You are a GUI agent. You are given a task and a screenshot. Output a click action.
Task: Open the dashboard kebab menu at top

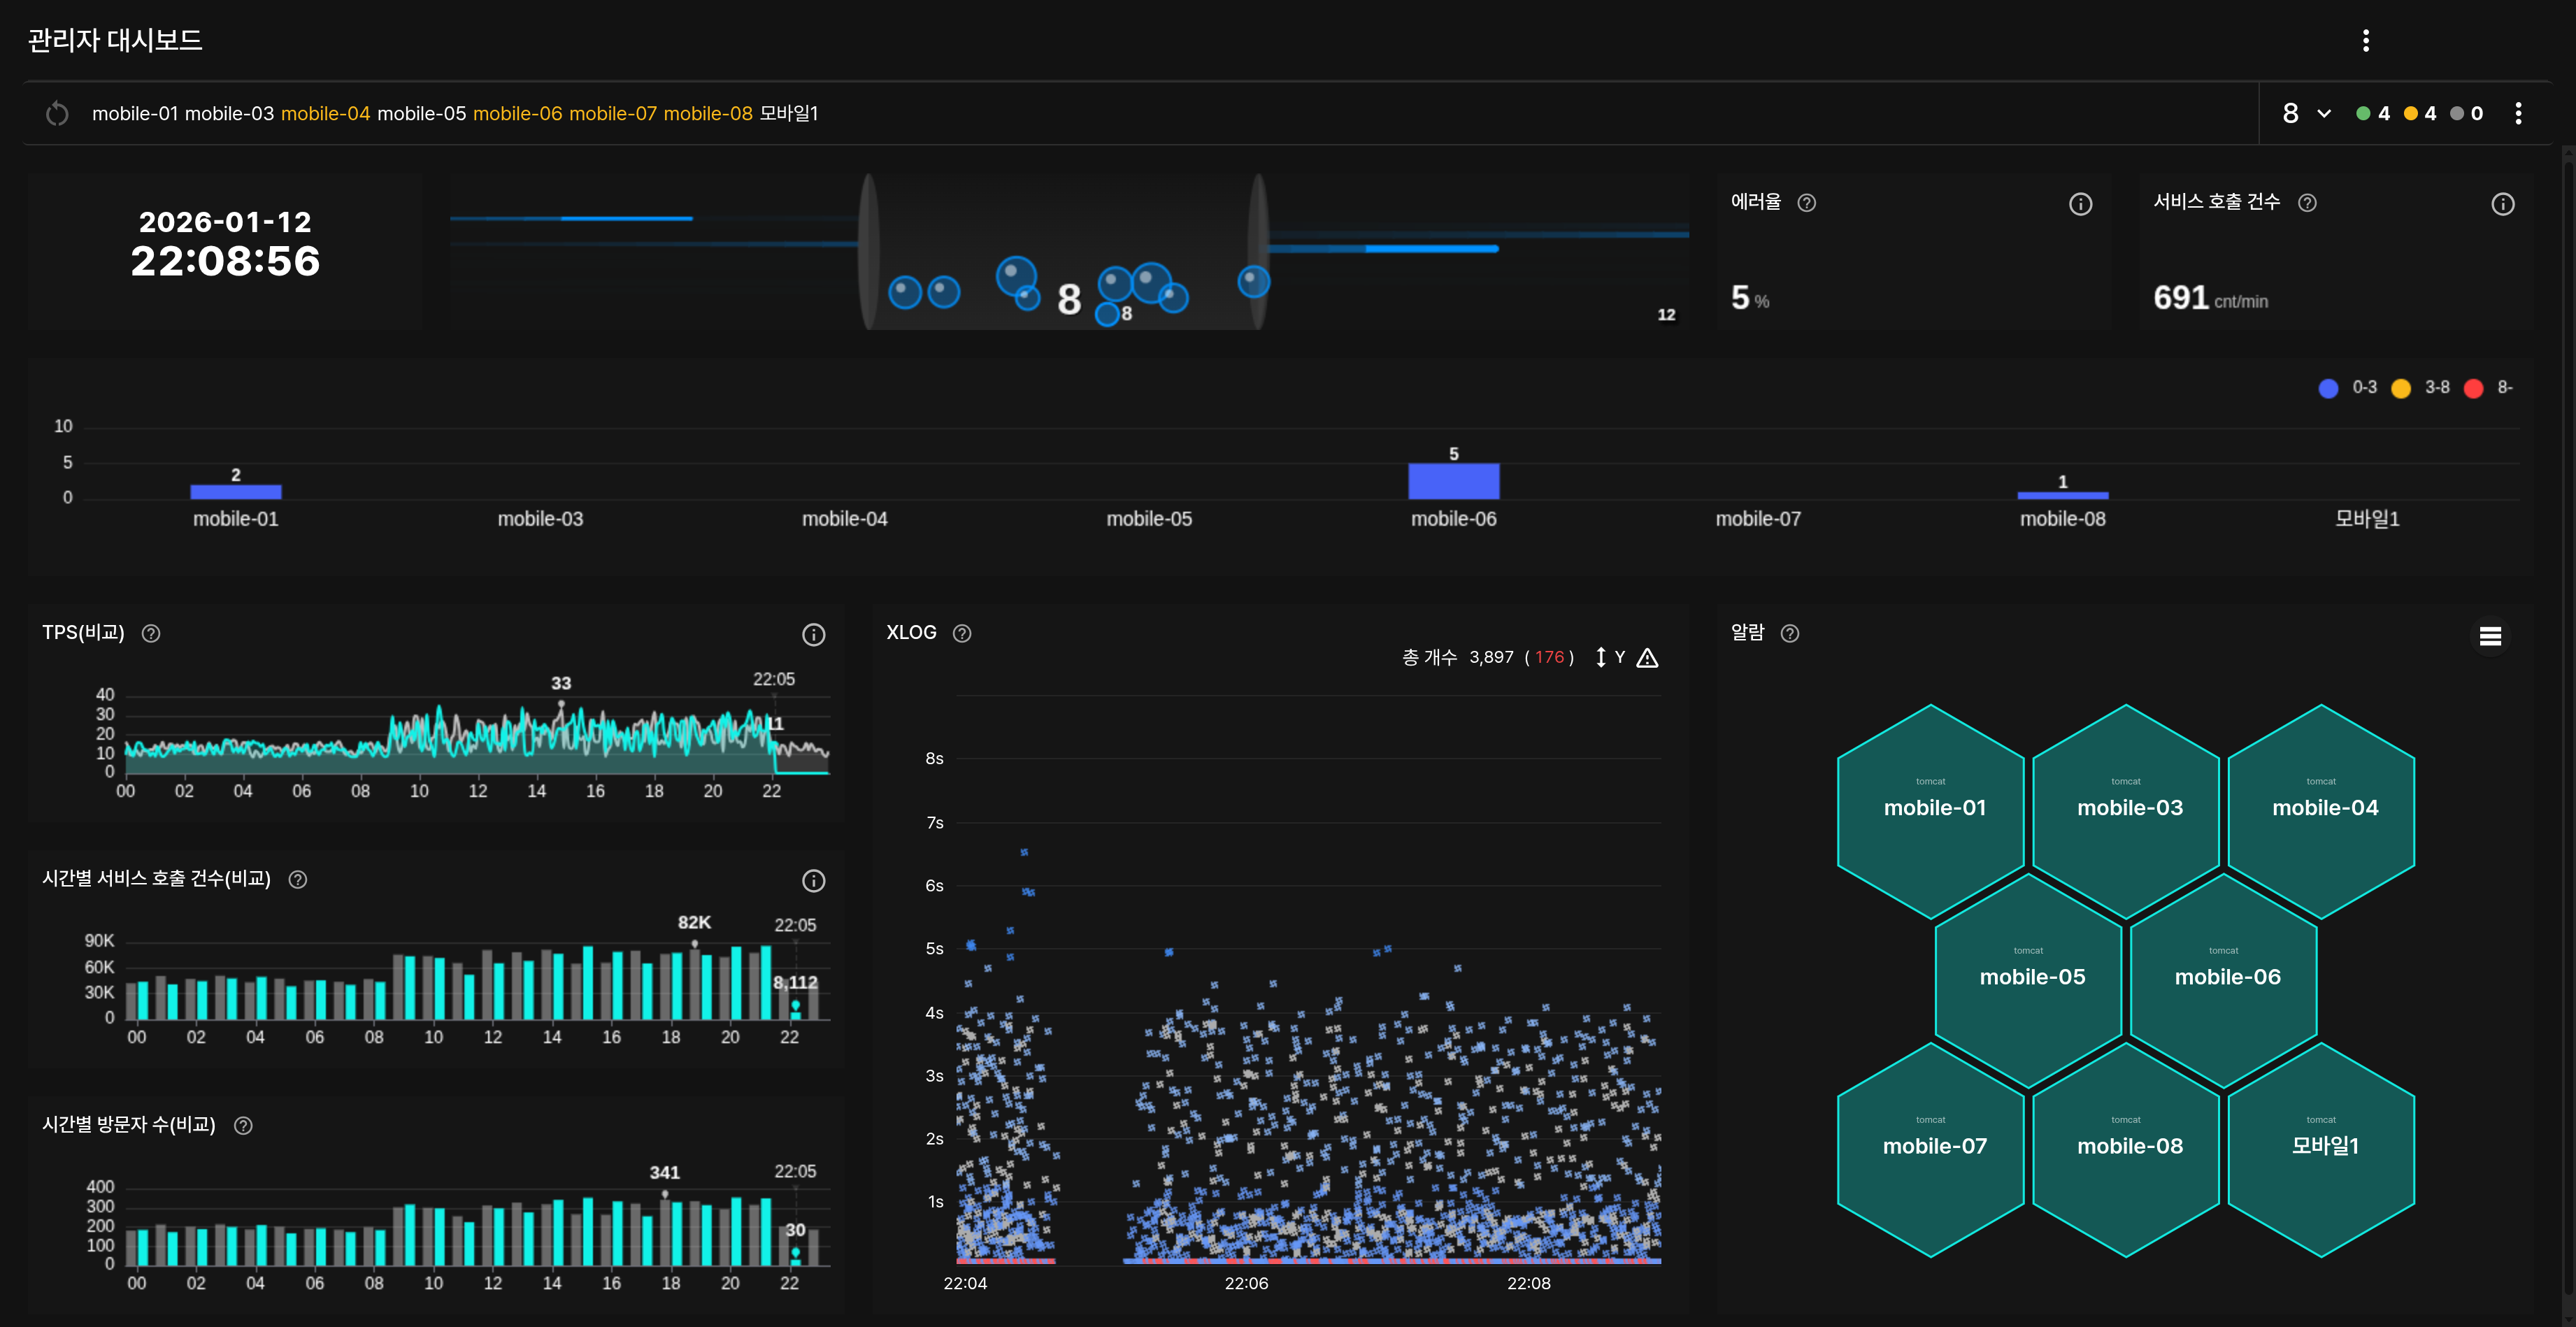2365,40
